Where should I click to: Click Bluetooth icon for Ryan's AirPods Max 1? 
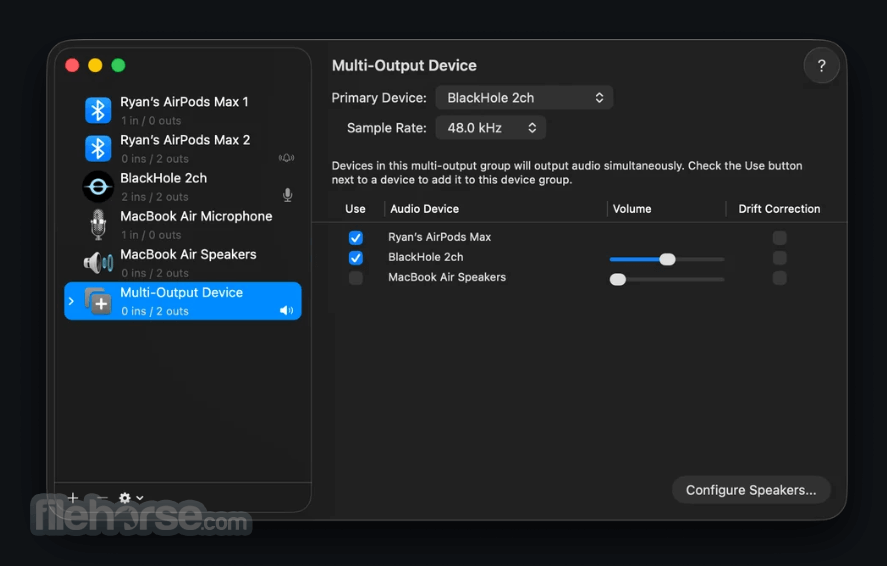point(98,110)
